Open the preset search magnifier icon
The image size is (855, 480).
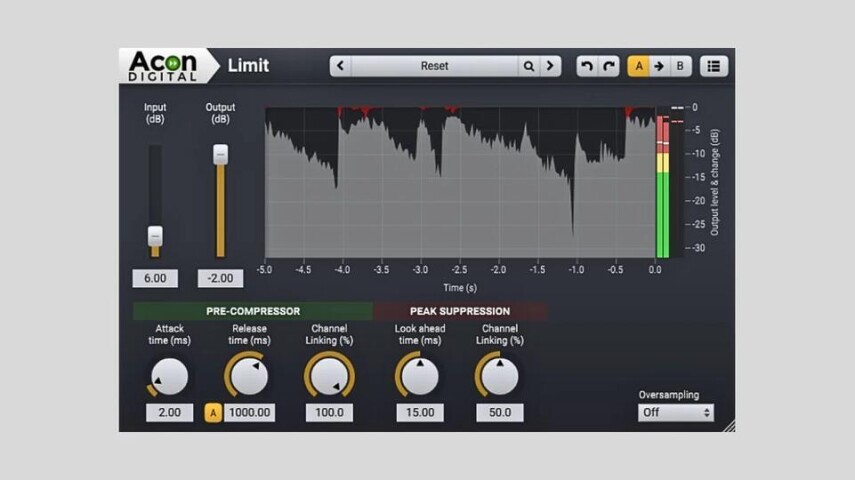coord(528,67)
